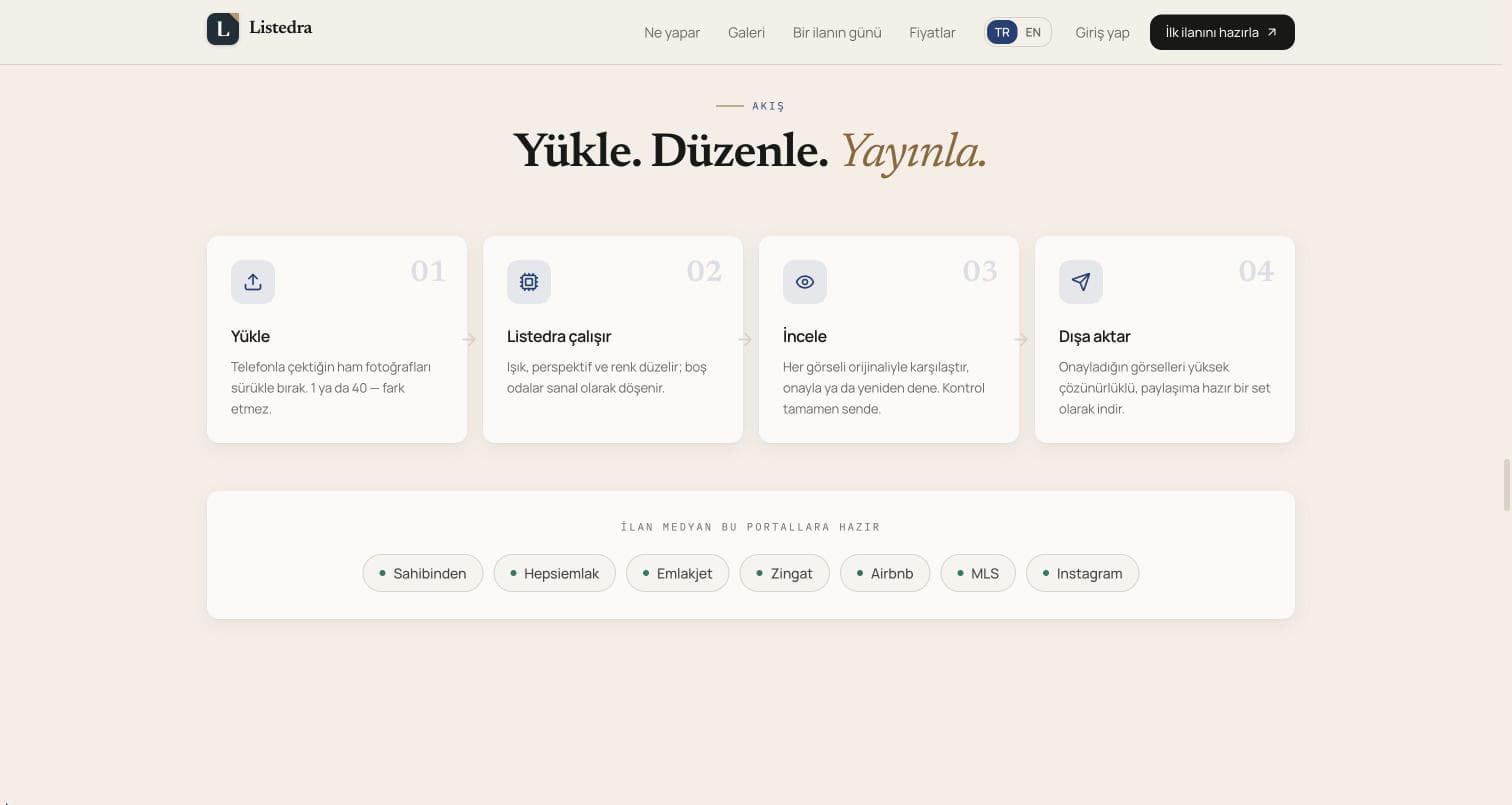Image resolution: width=1512 pixels, height=805 pixels.
Task: Click the paper plane icon in Dışa aktar card
Action: click(1081, 282)
